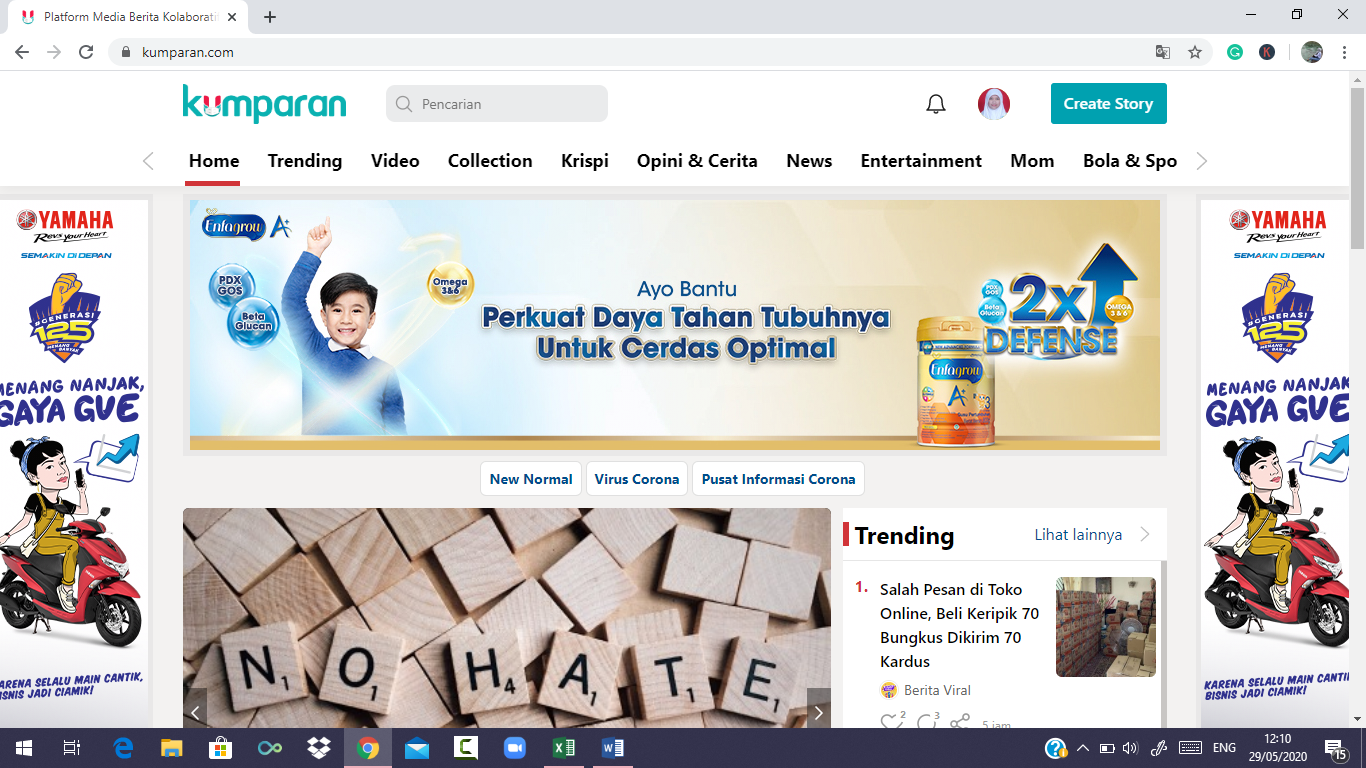Click the kumparan logo
1366x768 pixels.
point(265,104)
